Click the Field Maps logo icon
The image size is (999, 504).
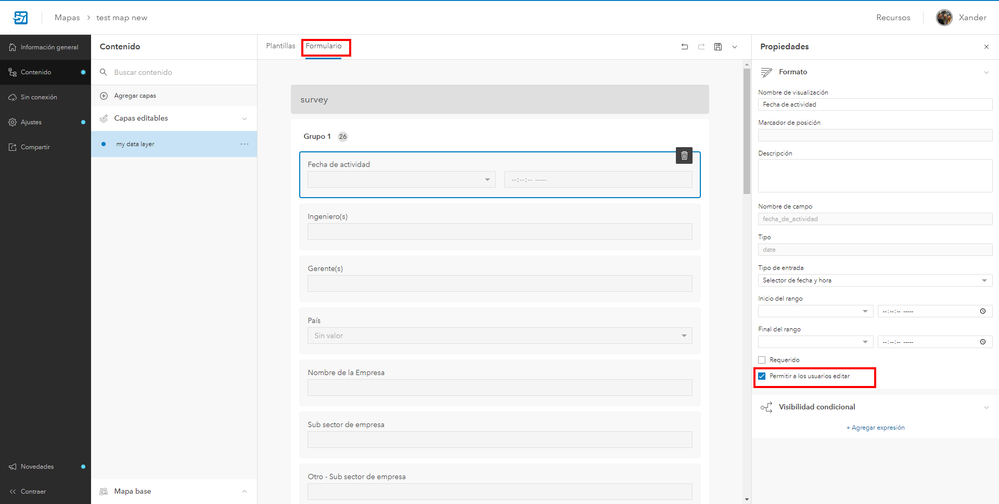coord(20,18)
